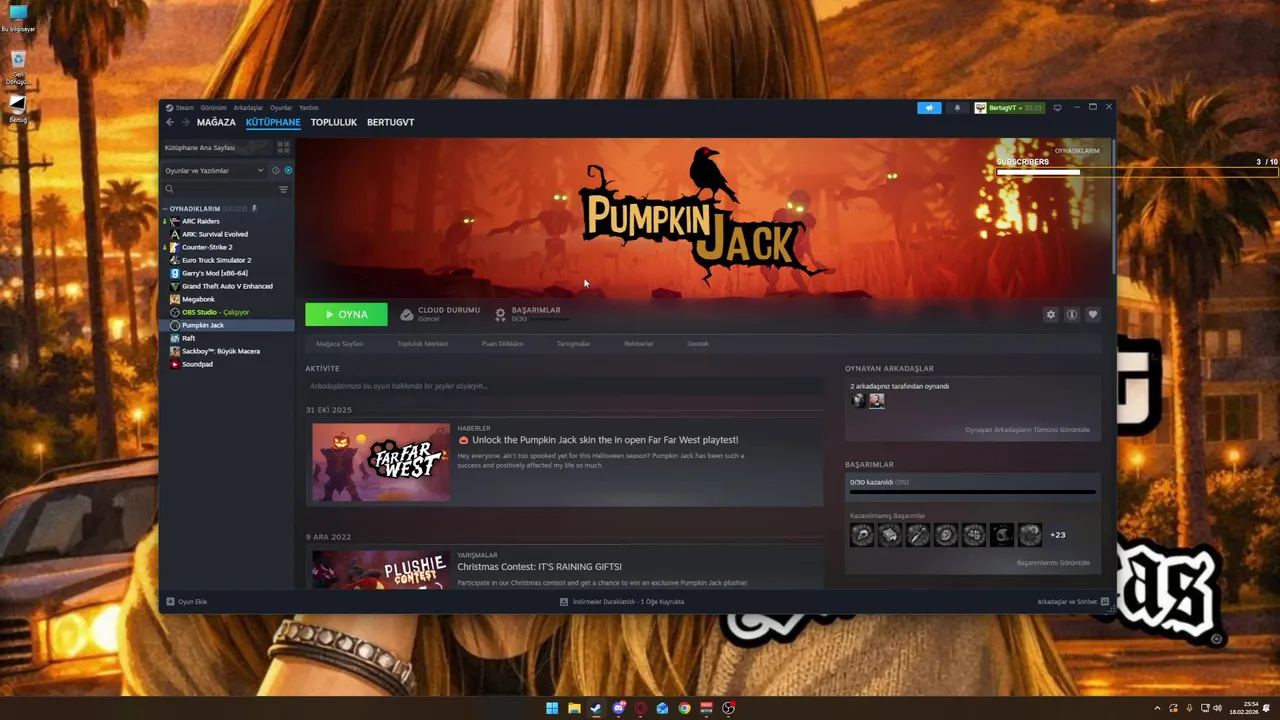
Task: Open the Başarımlar achievements icon
Action: pos(500,314)
